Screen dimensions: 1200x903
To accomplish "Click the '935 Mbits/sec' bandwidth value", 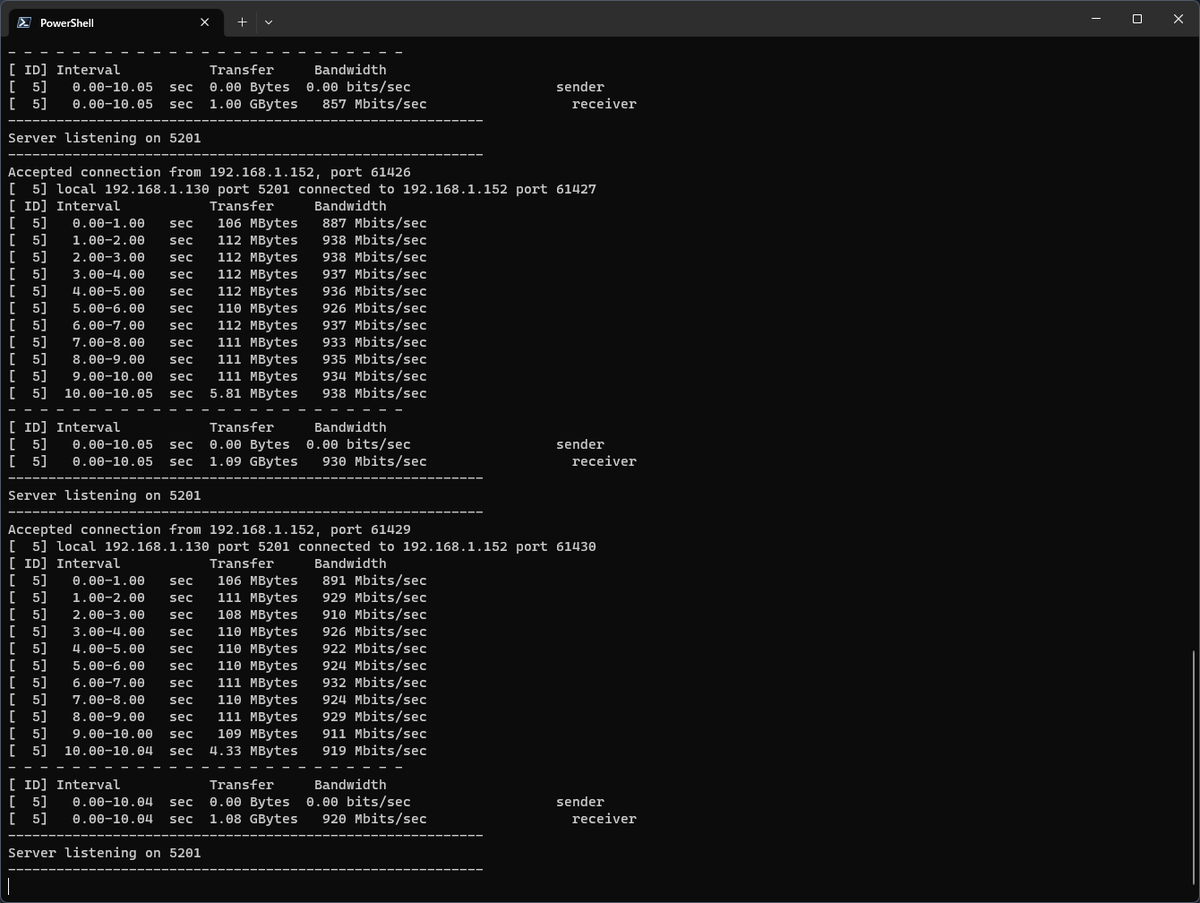I will click(374, 359).
